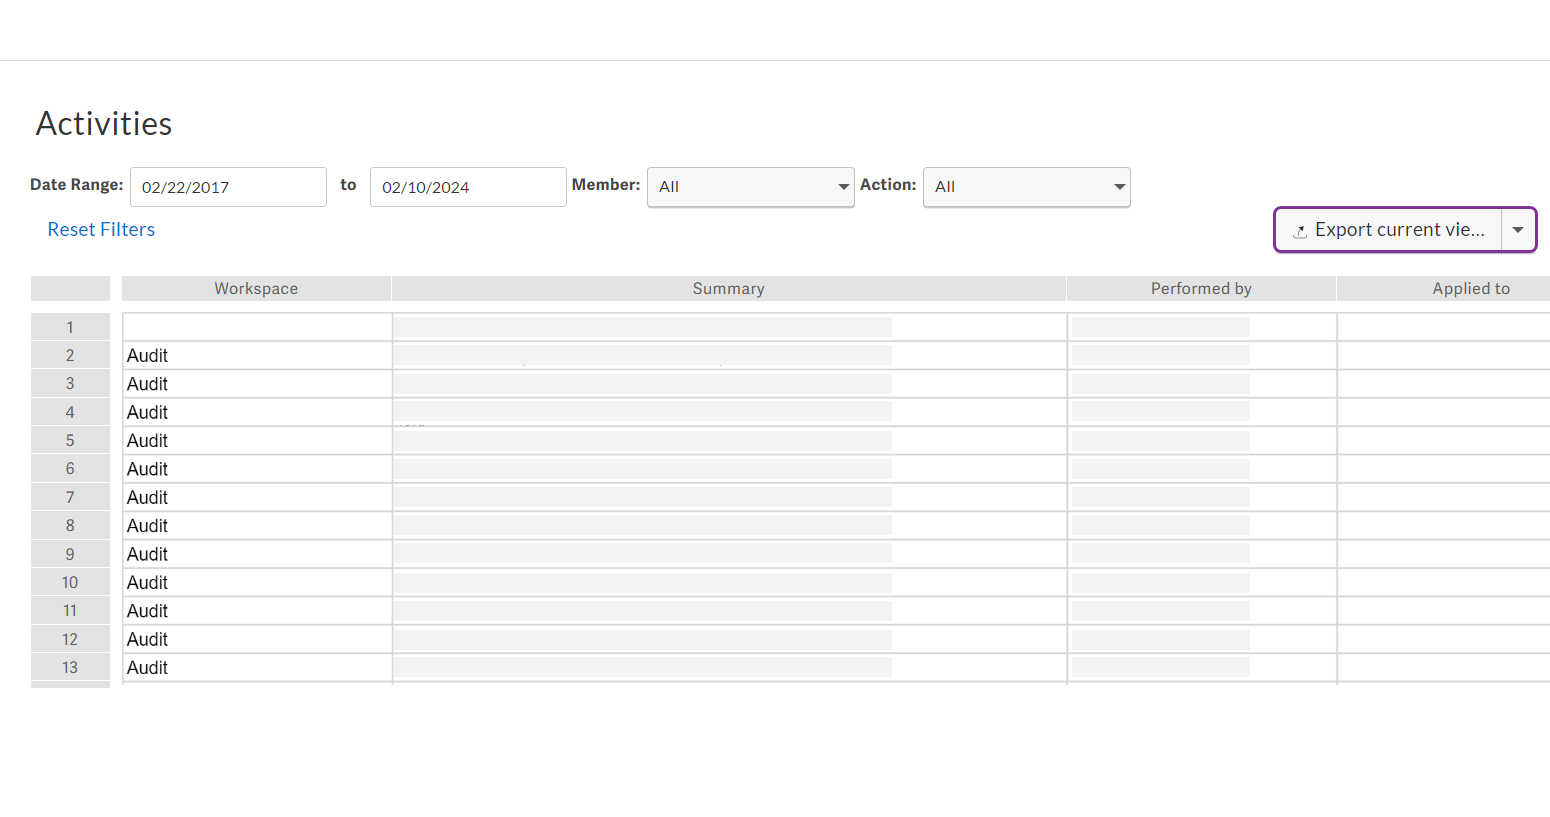Screen dimensions: 1550x817
Task: Select row number 1 header
Action: click(70, 327)
